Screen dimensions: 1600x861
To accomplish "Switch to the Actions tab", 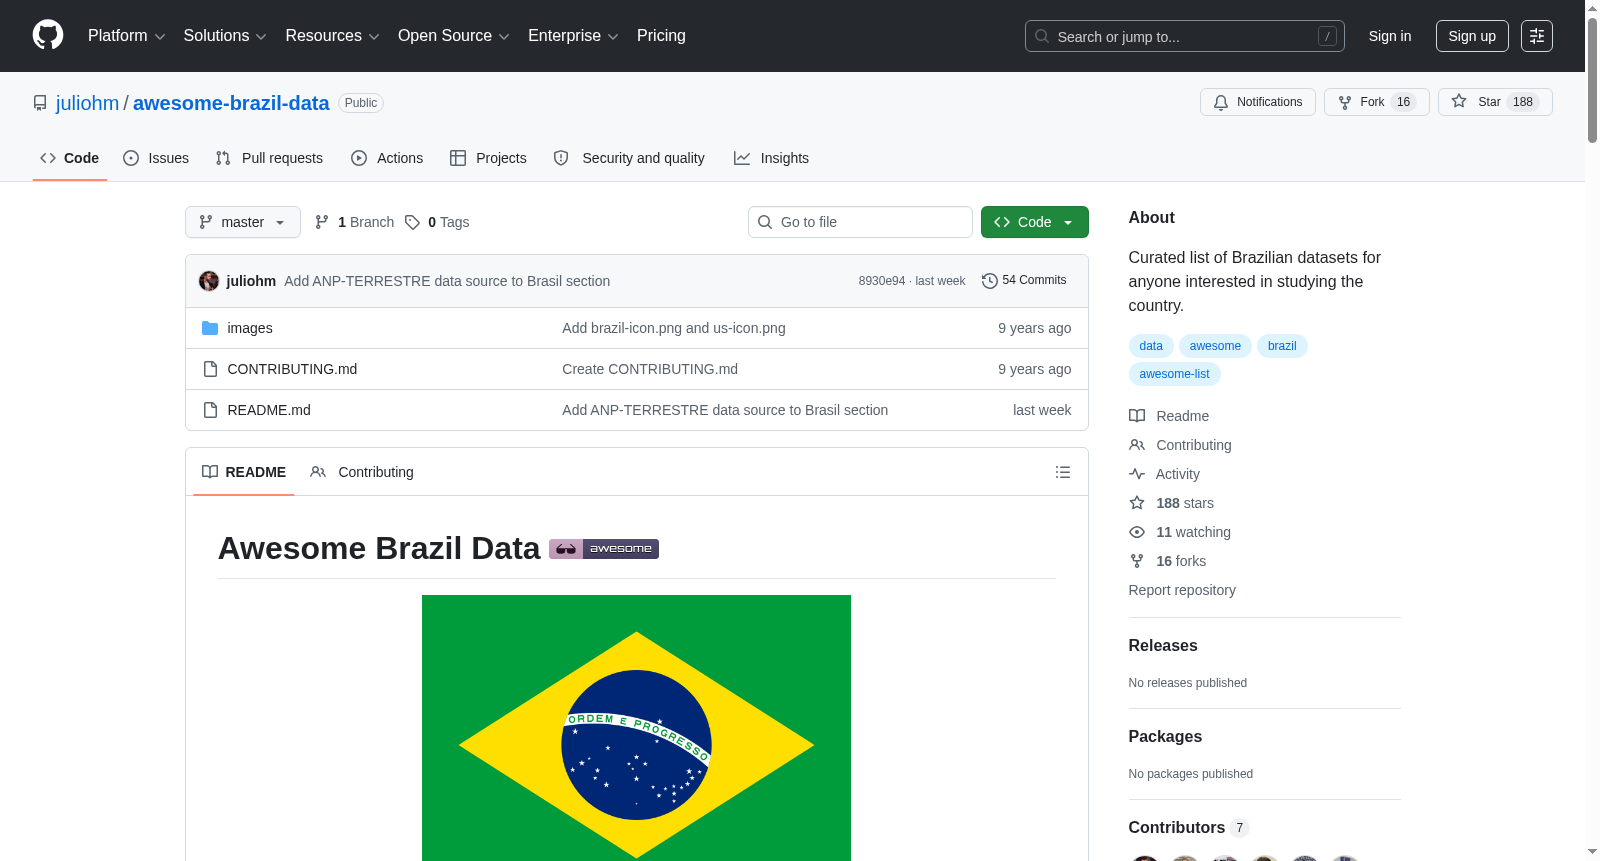I will [387, 158].
